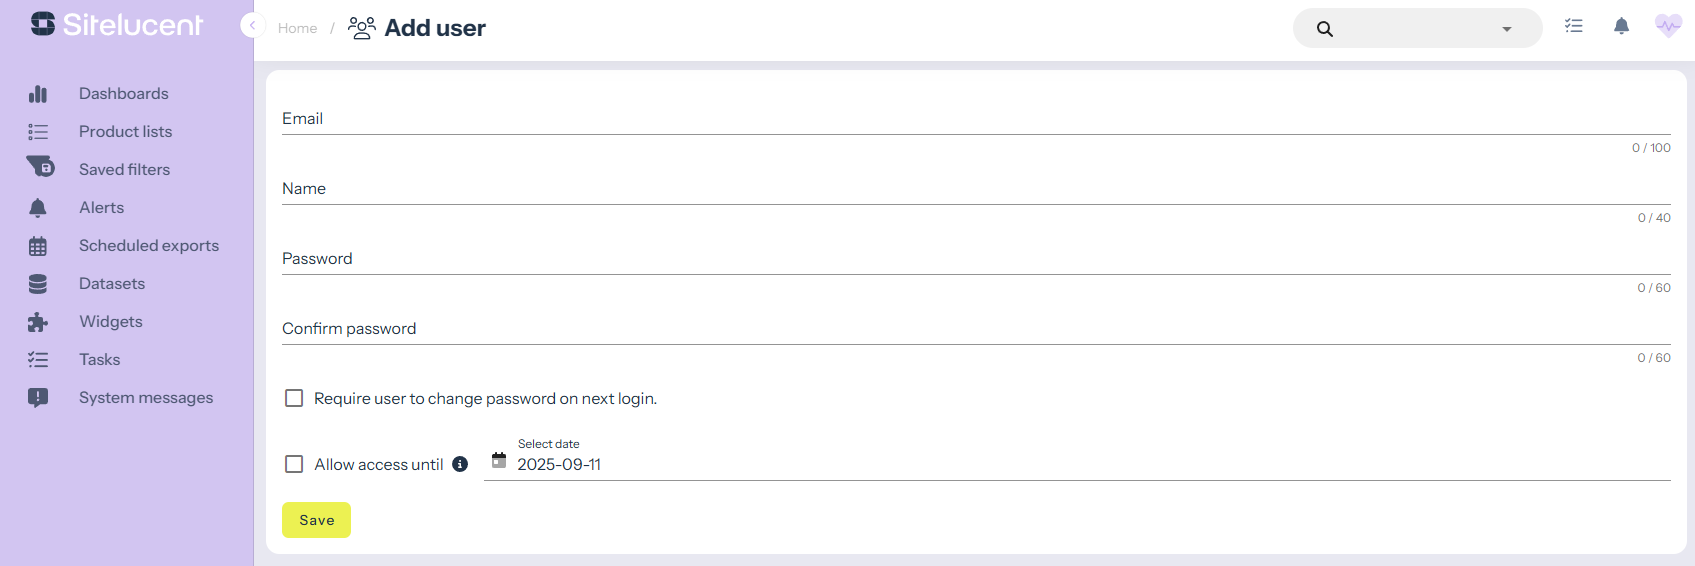Show info tooltip for Allow access until
Screen dimensions: 1695x566
click(x=460, y=464)
